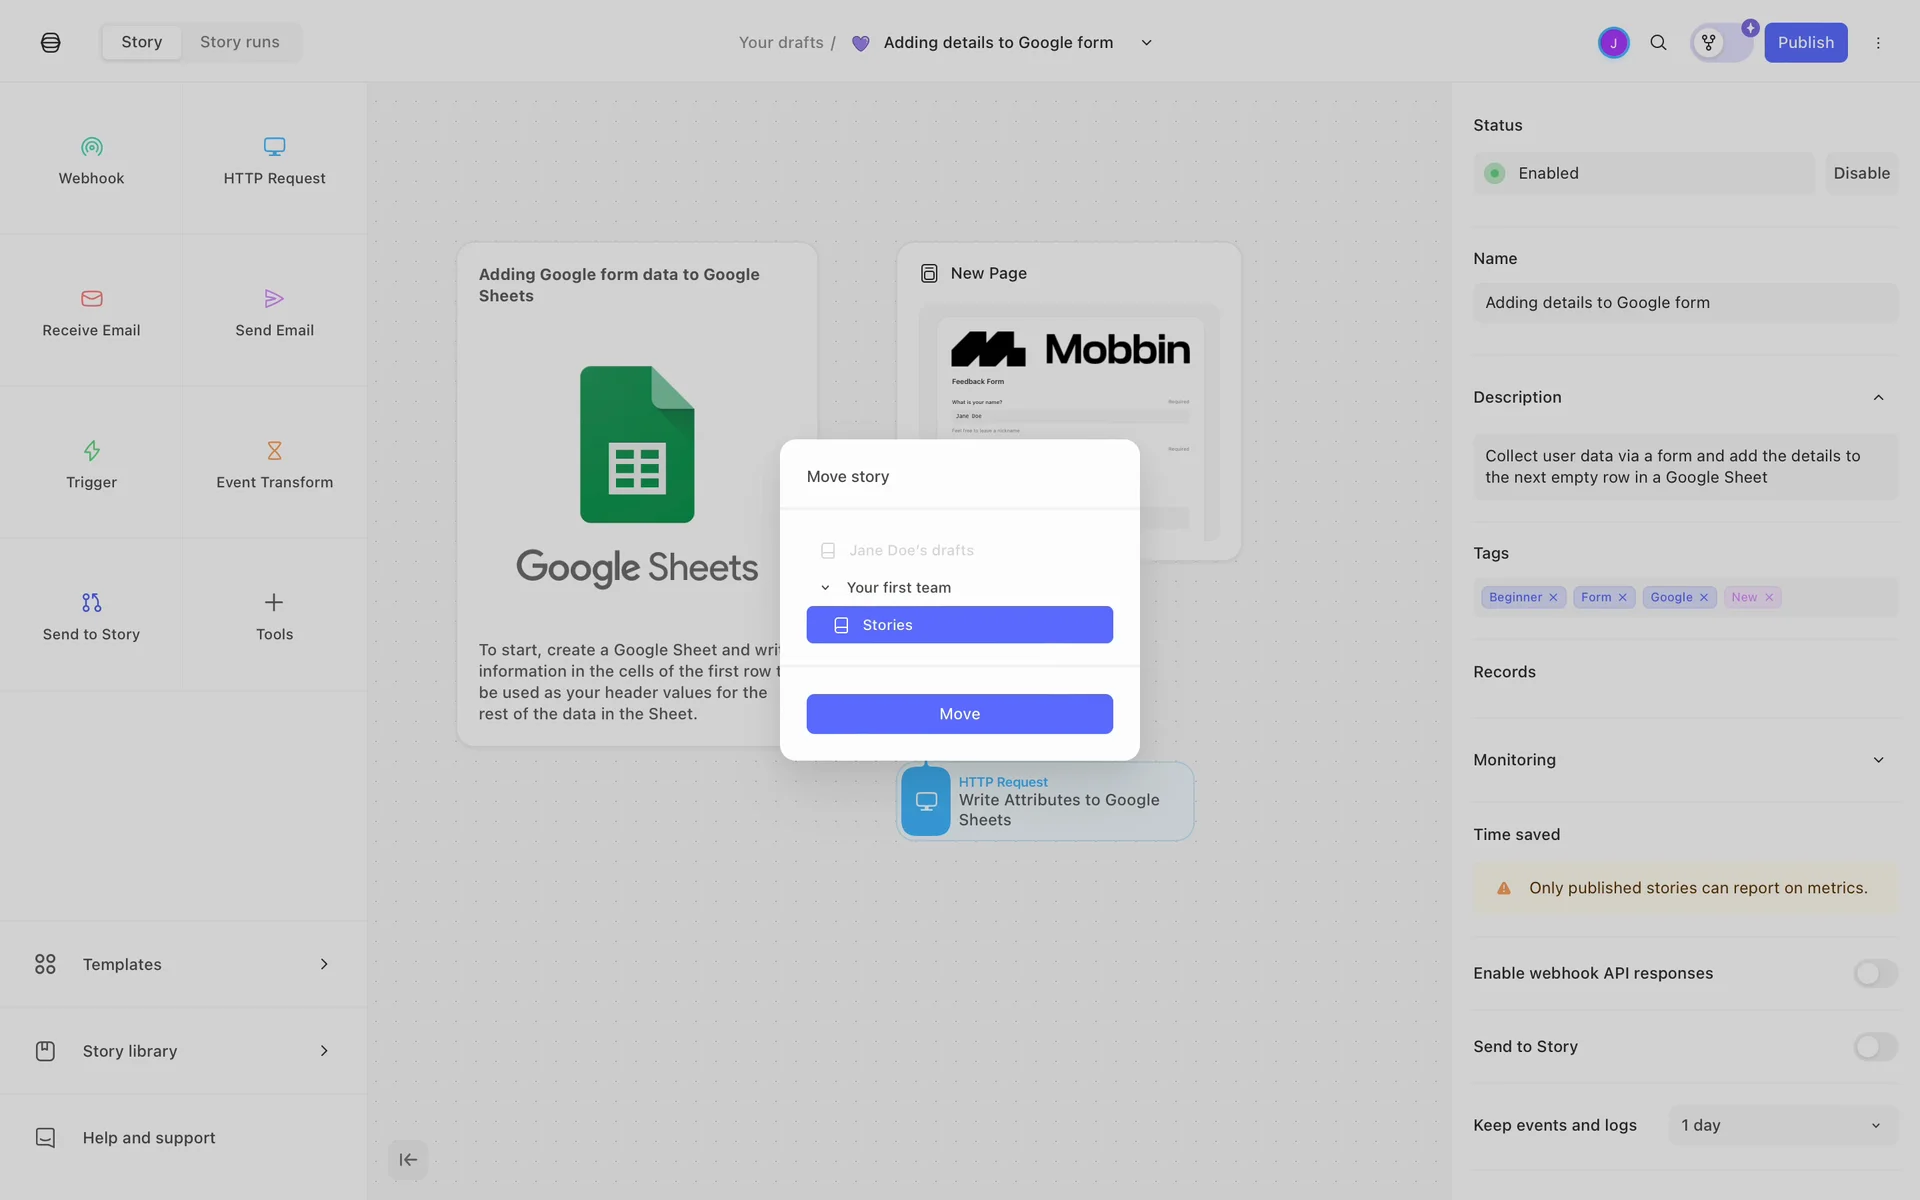The width and height of the screenshot is (1920, 1200).
Task: Collapse Your first team tree node
Action: point(825,588)
